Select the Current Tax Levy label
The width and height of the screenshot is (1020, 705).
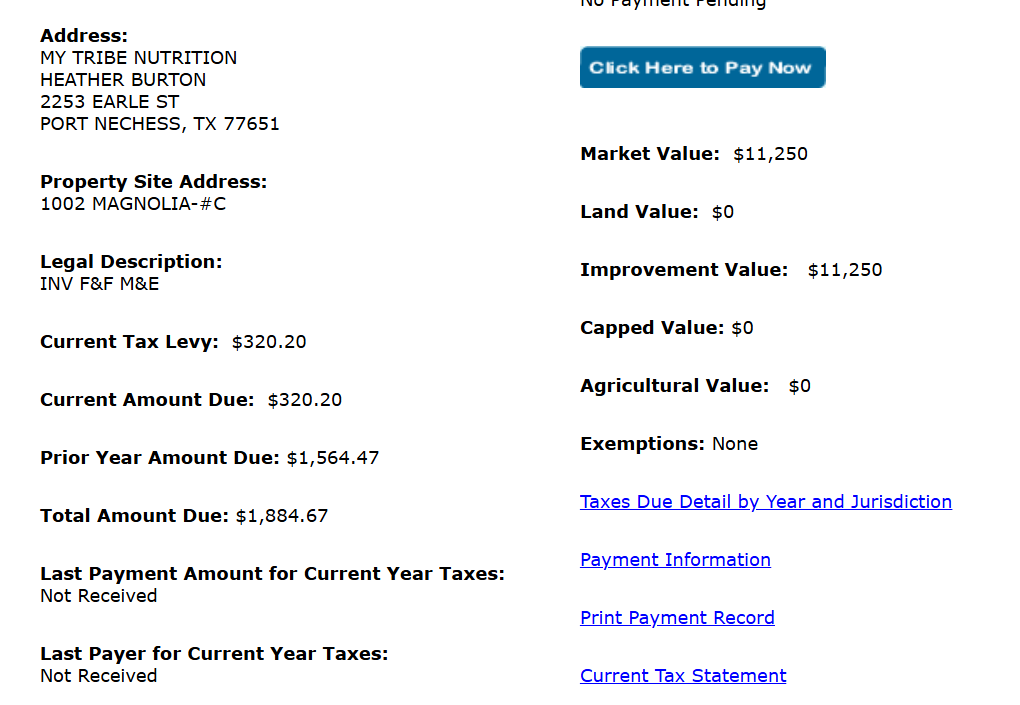(x=129, y=342)
